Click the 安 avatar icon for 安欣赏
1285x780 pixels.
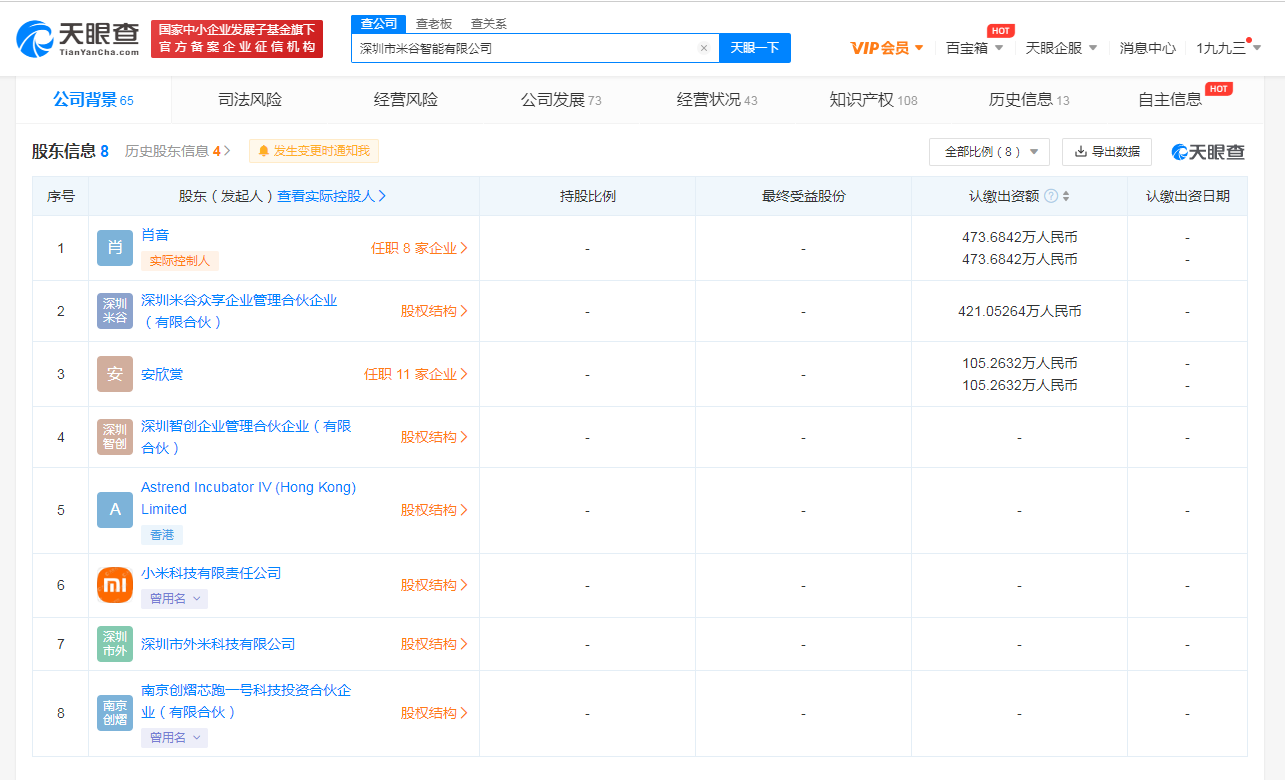pyautogui.click(x=115, y=374)
